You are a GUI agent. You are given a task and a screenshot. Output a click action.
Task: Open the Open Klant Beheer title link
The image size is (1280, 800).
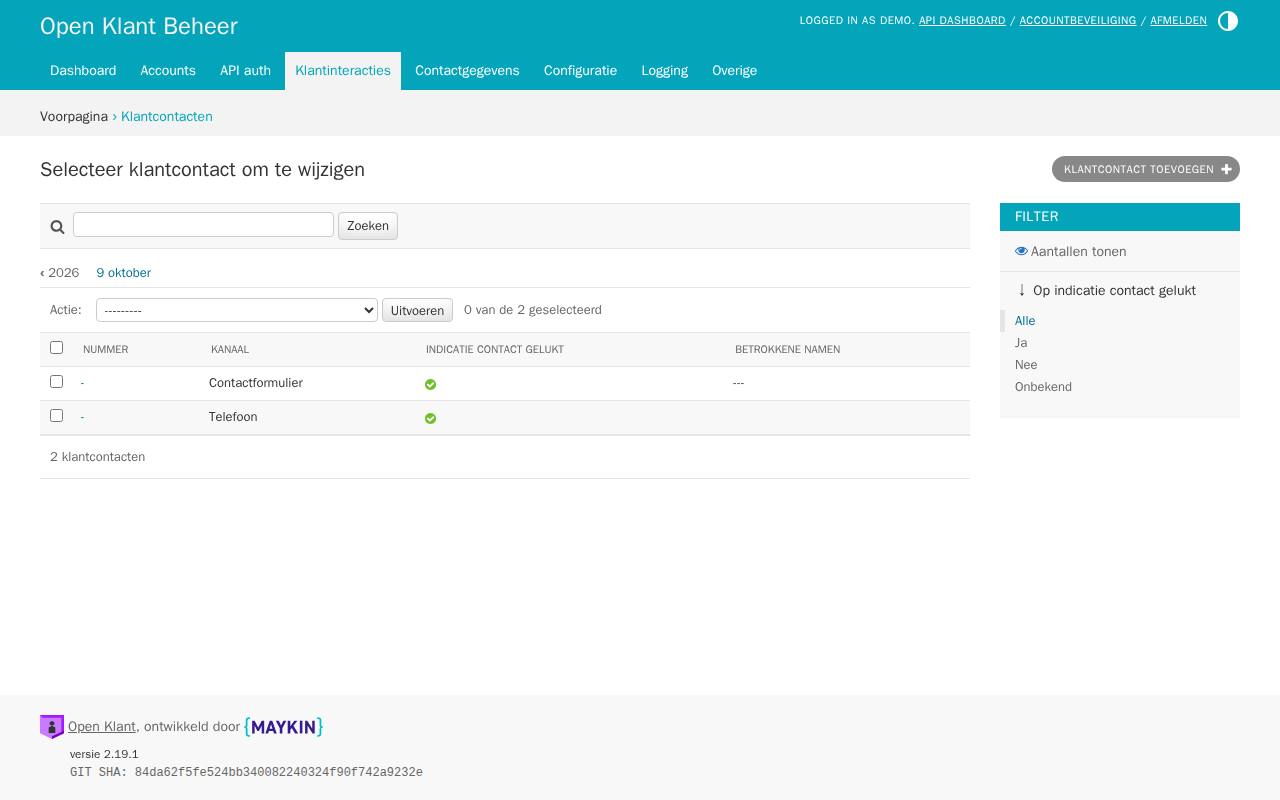139,26
